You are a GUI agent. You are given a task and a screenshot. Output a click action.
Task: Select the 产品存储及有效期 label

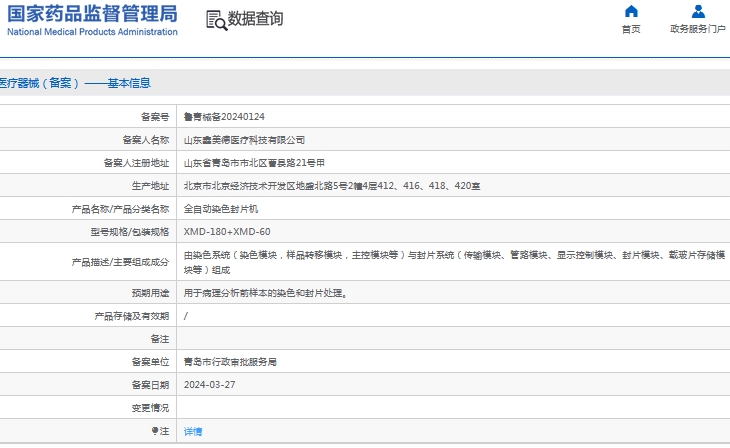point(132,316)
